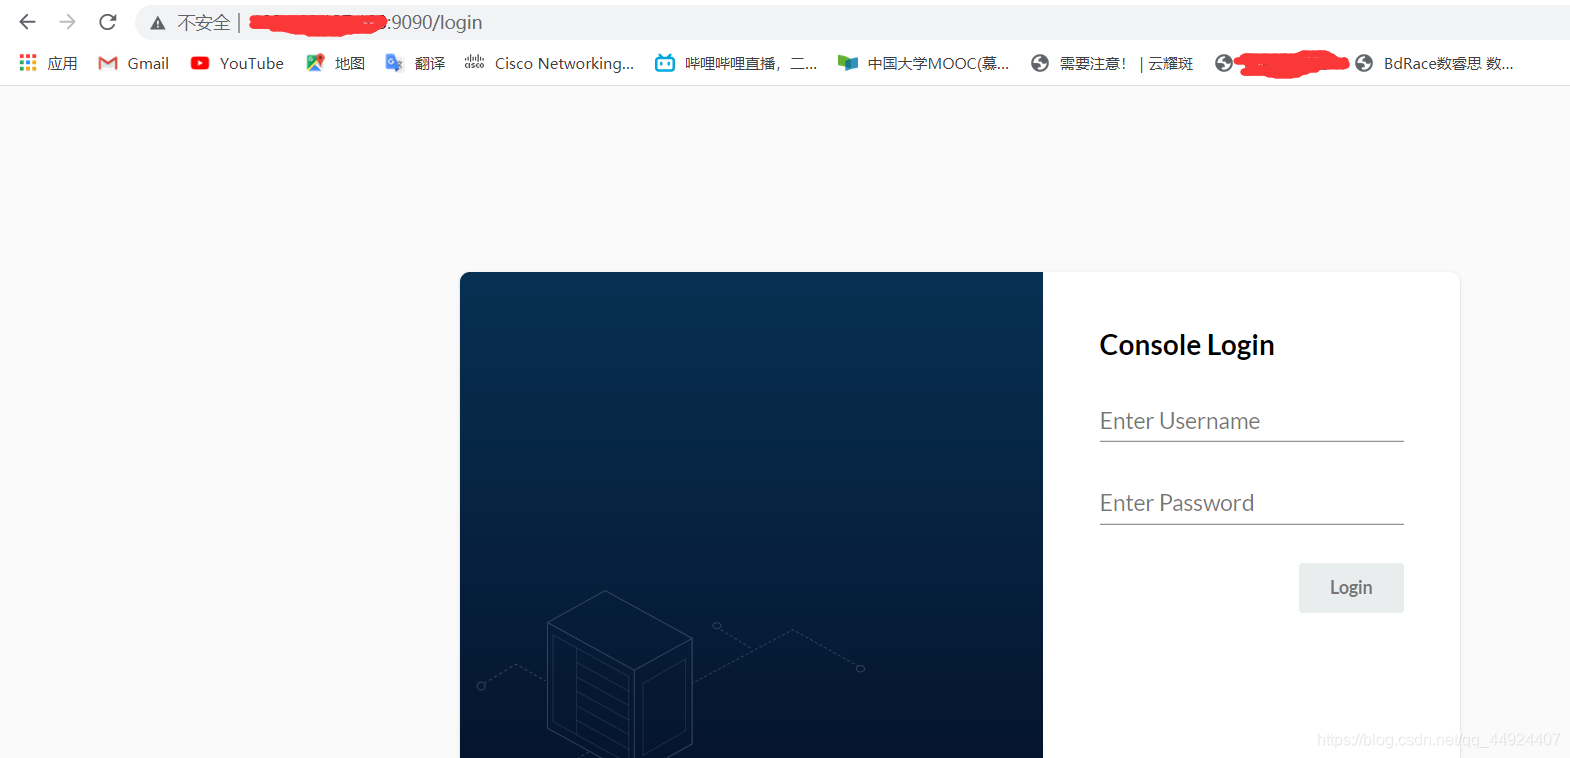
Task: Open the BdRace数睿思 bookmark
Action: tap(1434, 63)
